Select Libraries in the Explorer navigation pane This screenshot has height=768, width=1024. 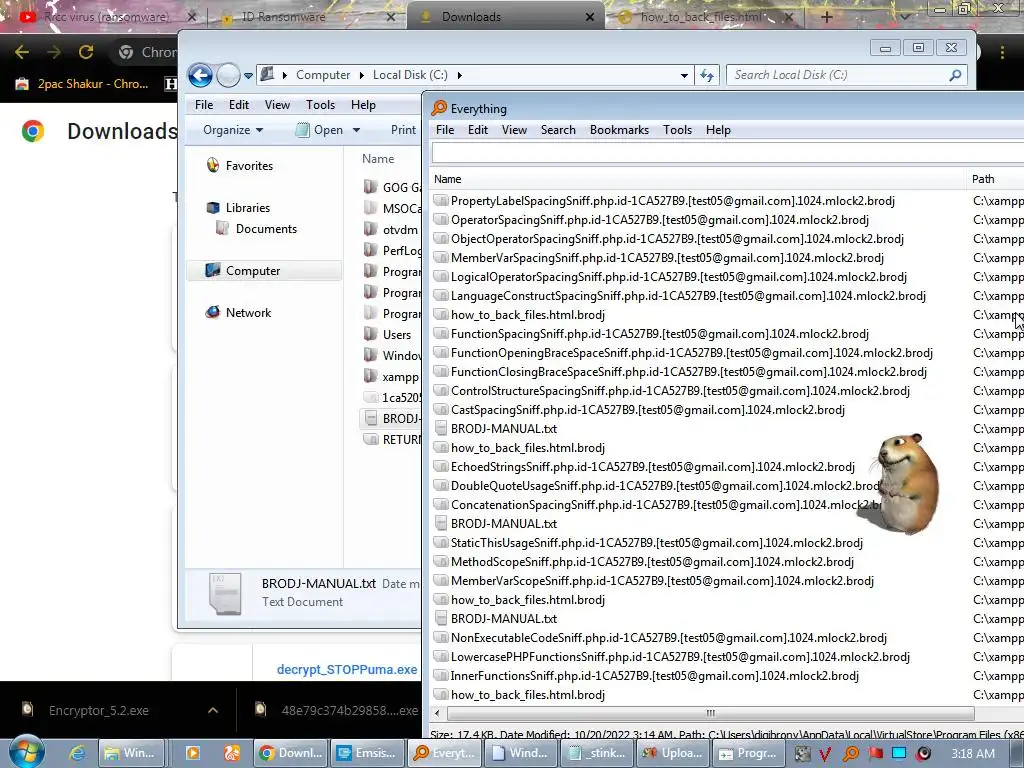point(248,208)
